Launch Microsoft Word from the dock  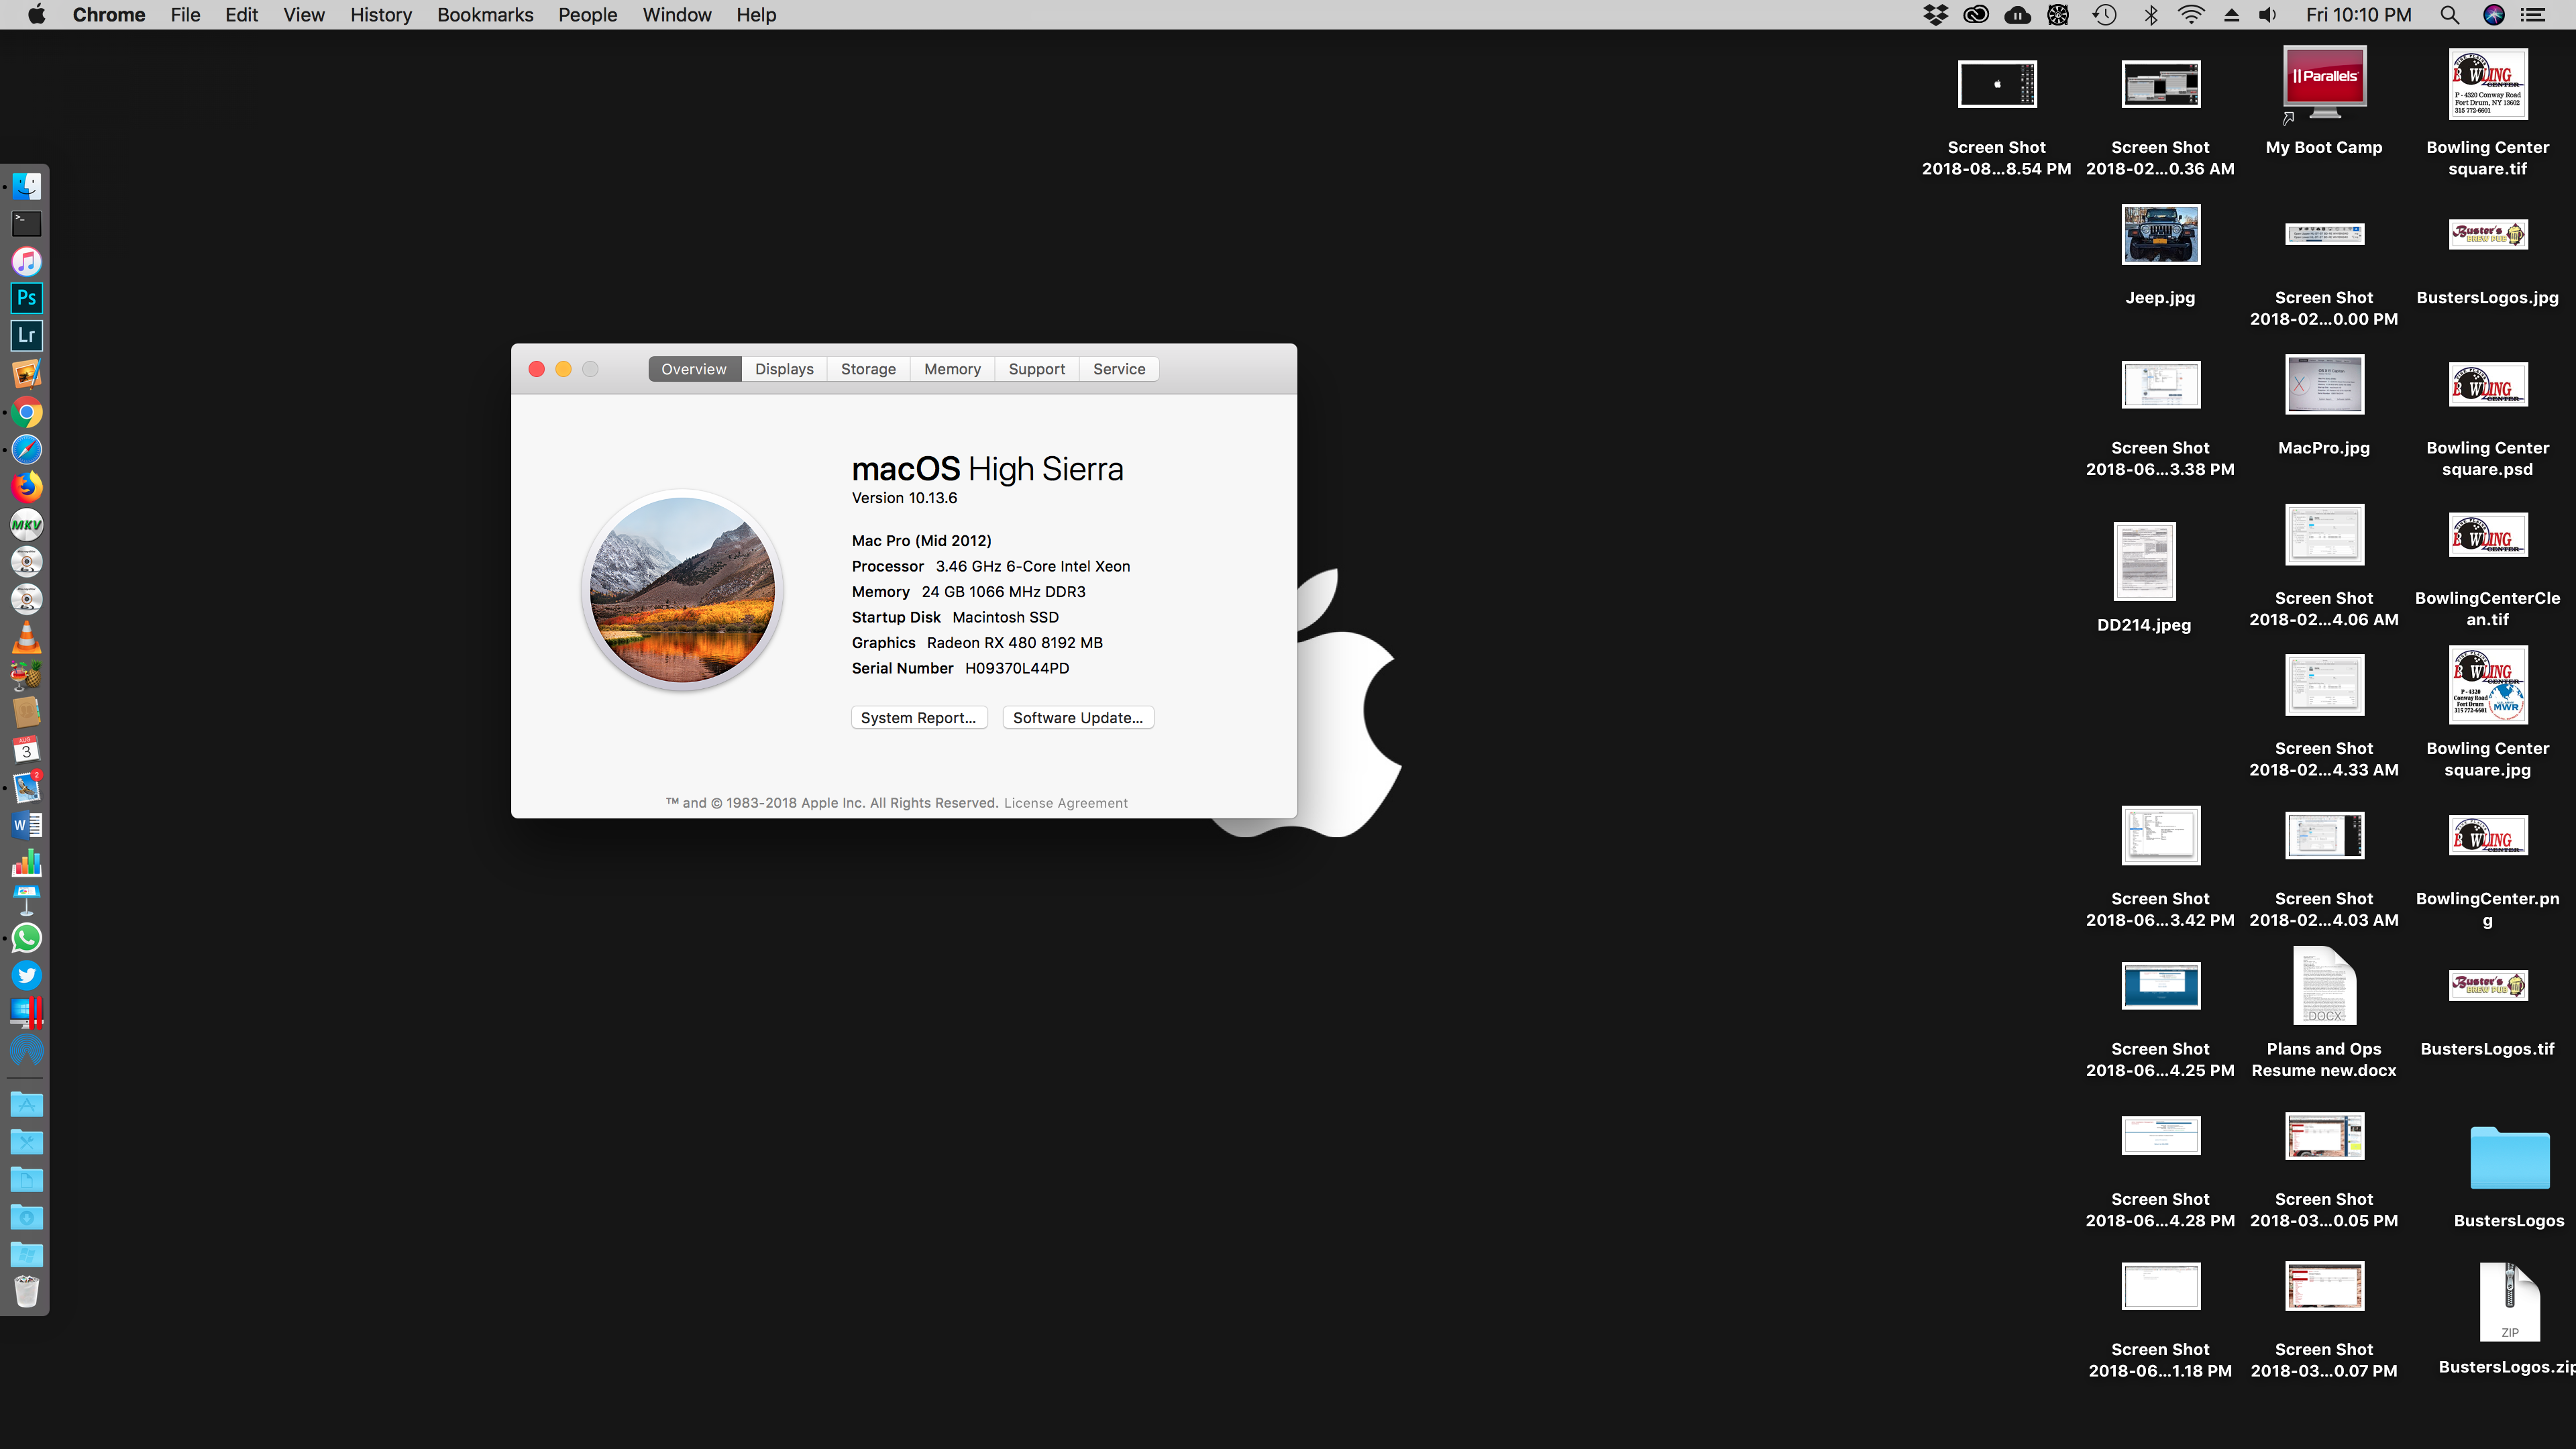27,825
